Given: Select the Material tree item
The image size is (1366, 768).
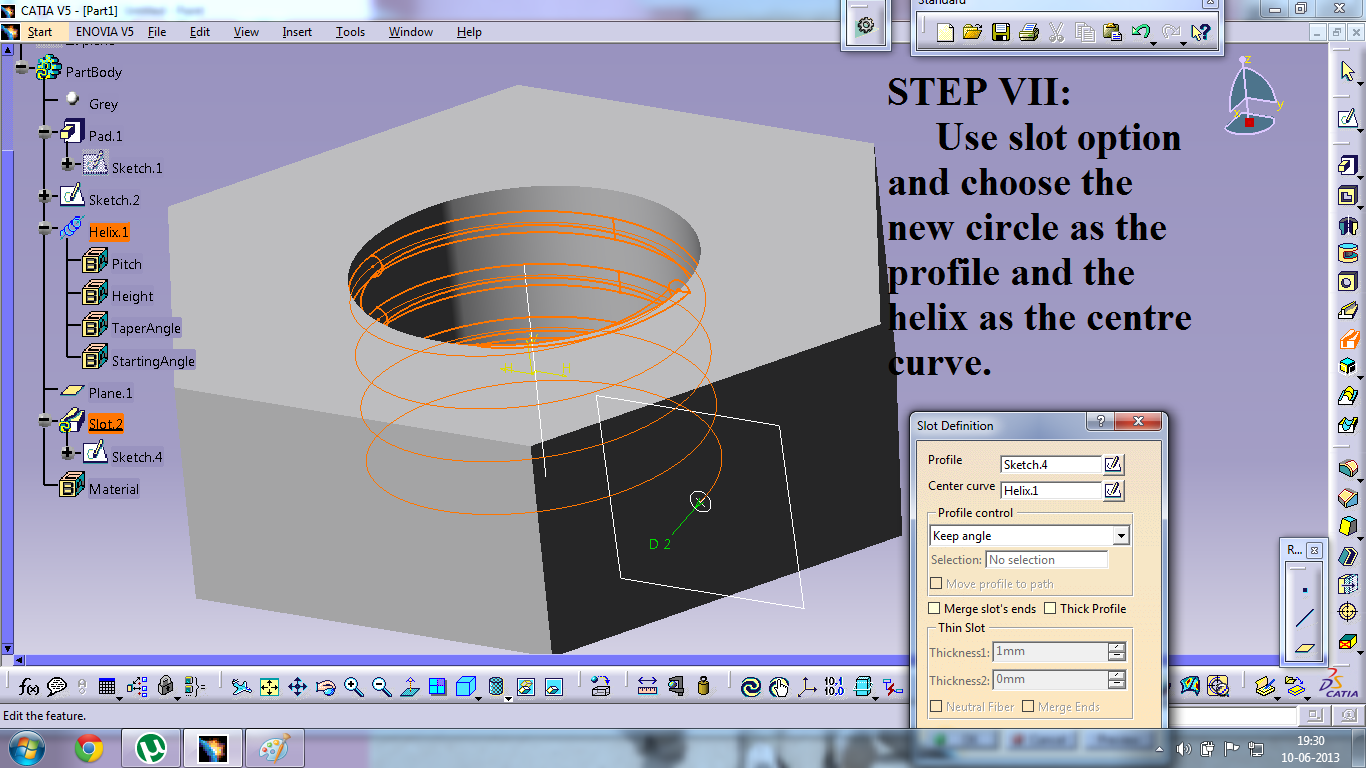Looking at the screenshot, I should pyautogui.click(x=114, y=489).
